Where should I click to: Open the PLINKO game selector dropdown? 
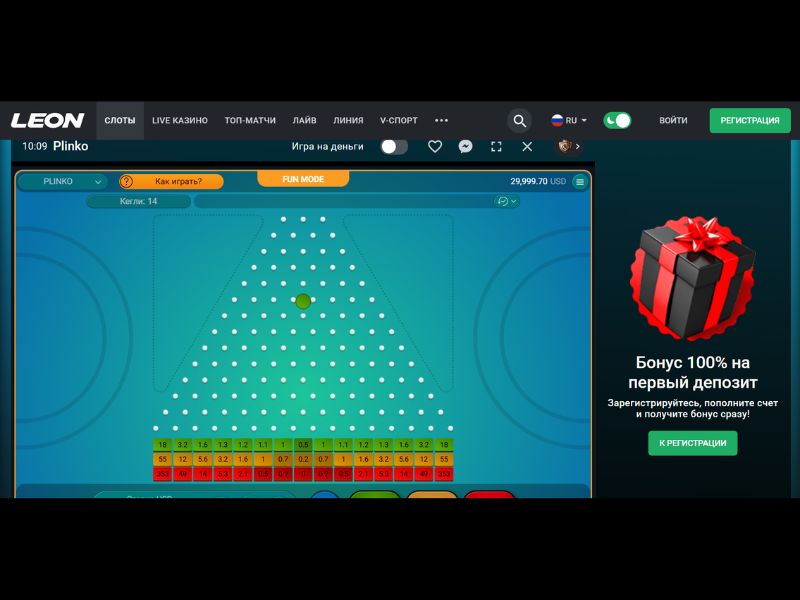click(62, 182)
